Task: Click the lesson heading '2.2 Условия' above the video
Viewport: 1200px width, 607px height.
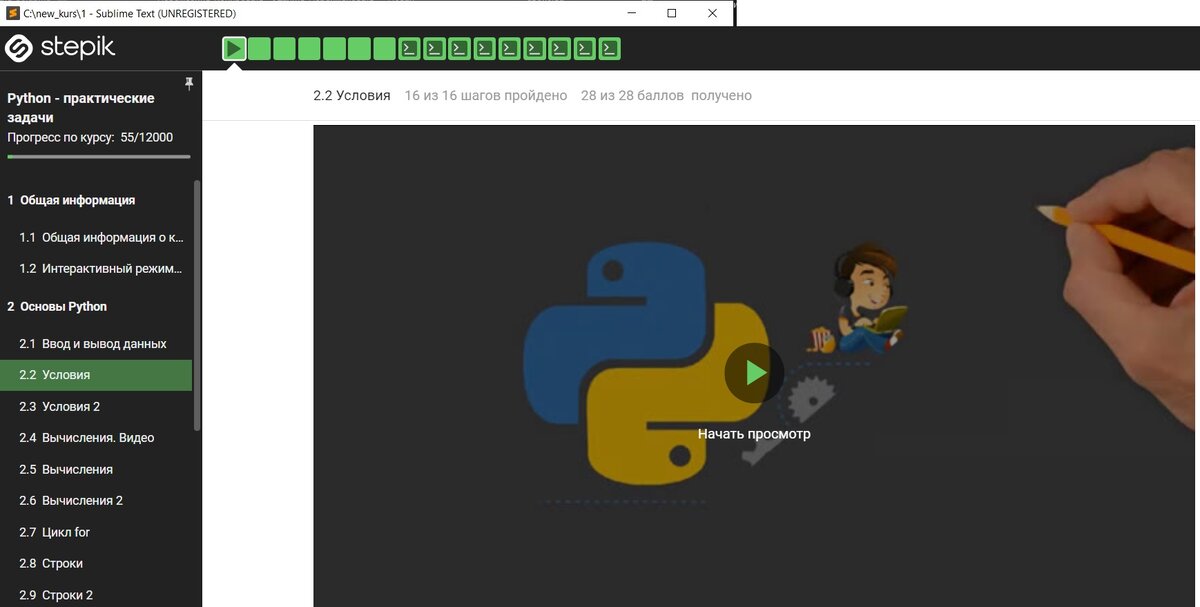Action: [x=352, y=96]
